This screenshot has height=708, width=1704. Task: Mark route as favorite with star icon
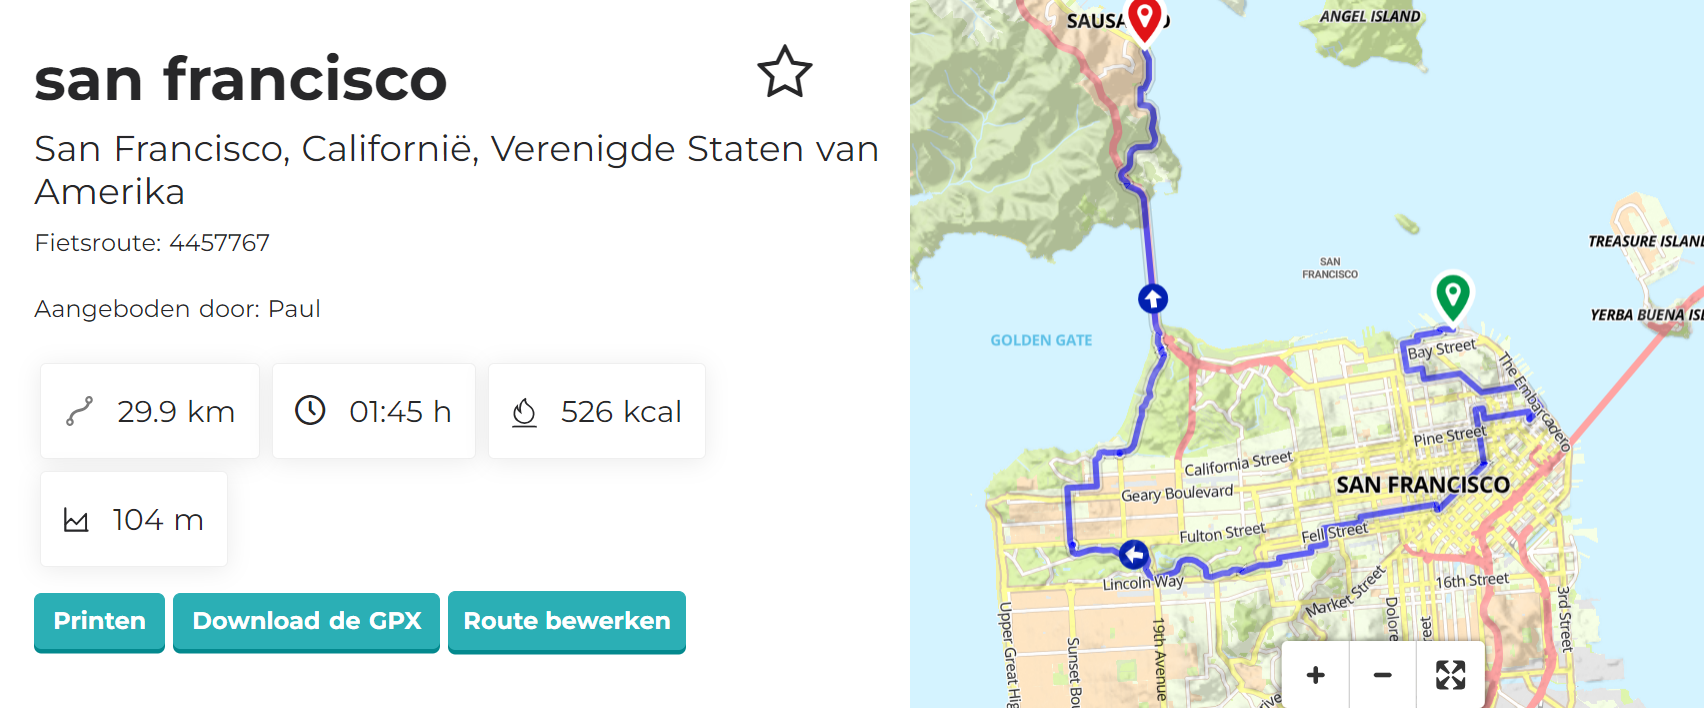785,72
